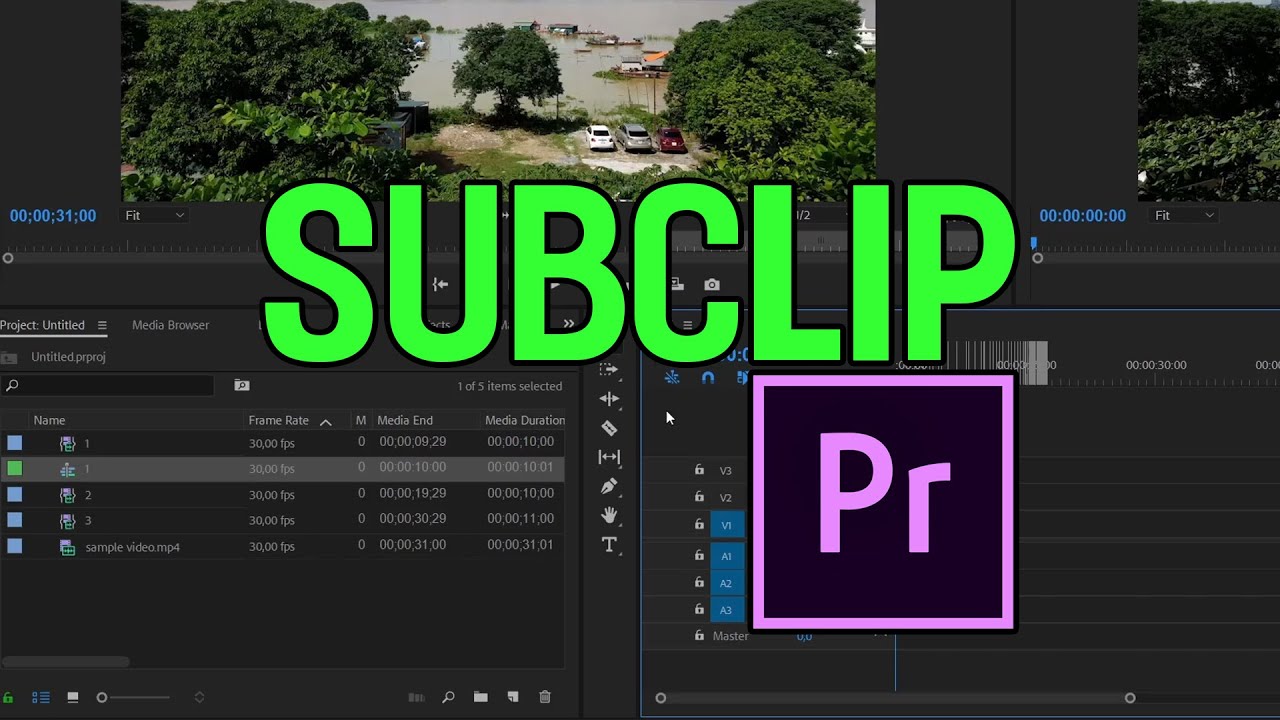Click the Find magnifier icon in the Project panel footer

(x=449, y=697)
